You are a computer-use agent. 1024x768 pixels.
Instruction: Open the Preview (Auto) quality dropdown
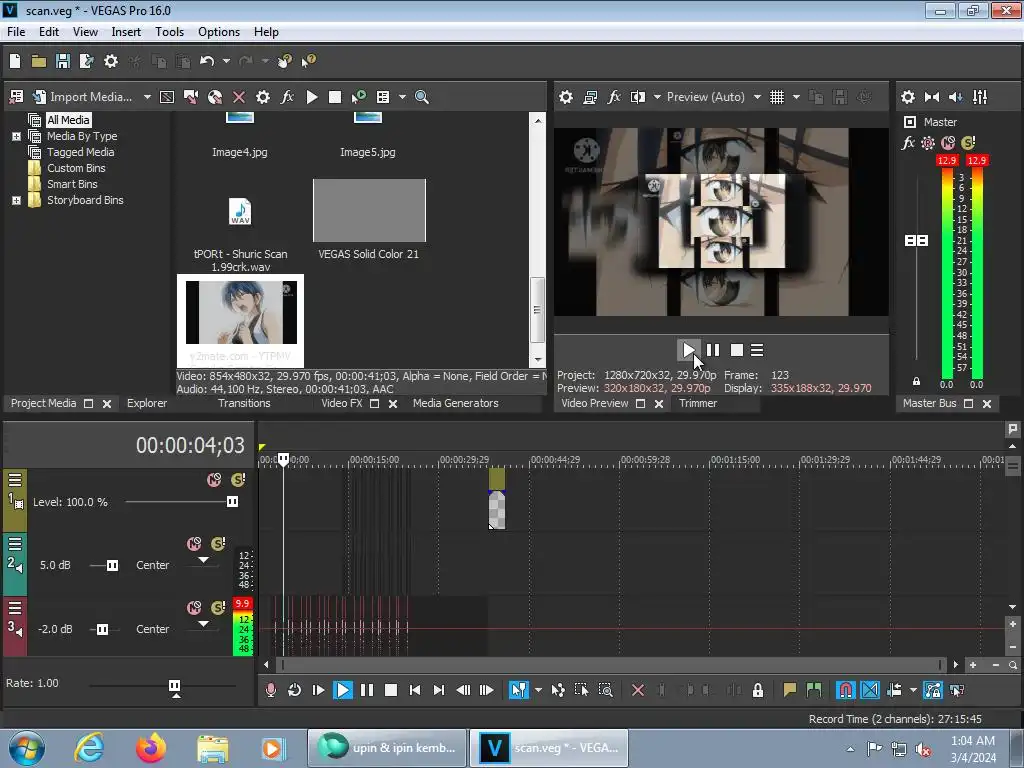point(757,97)
